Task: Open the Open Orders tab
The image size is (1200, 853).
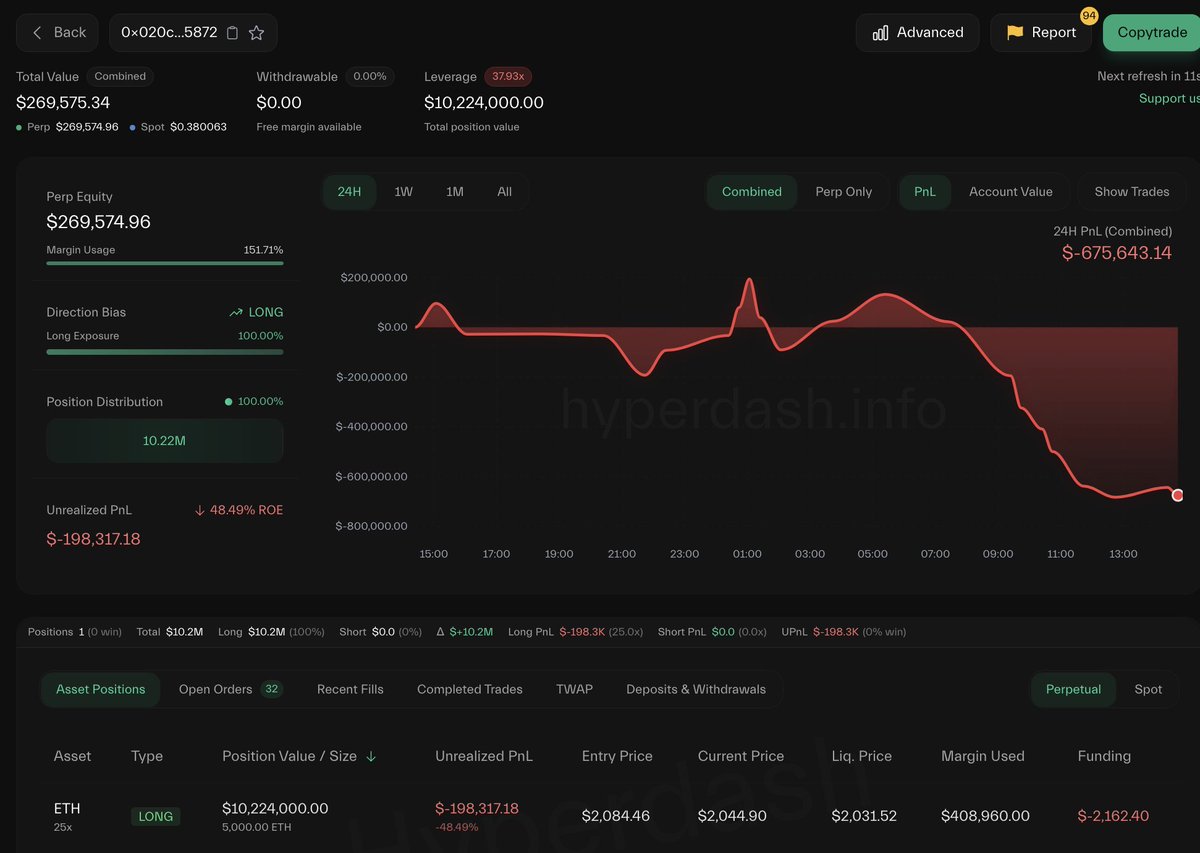Action: tap(218, 689)
